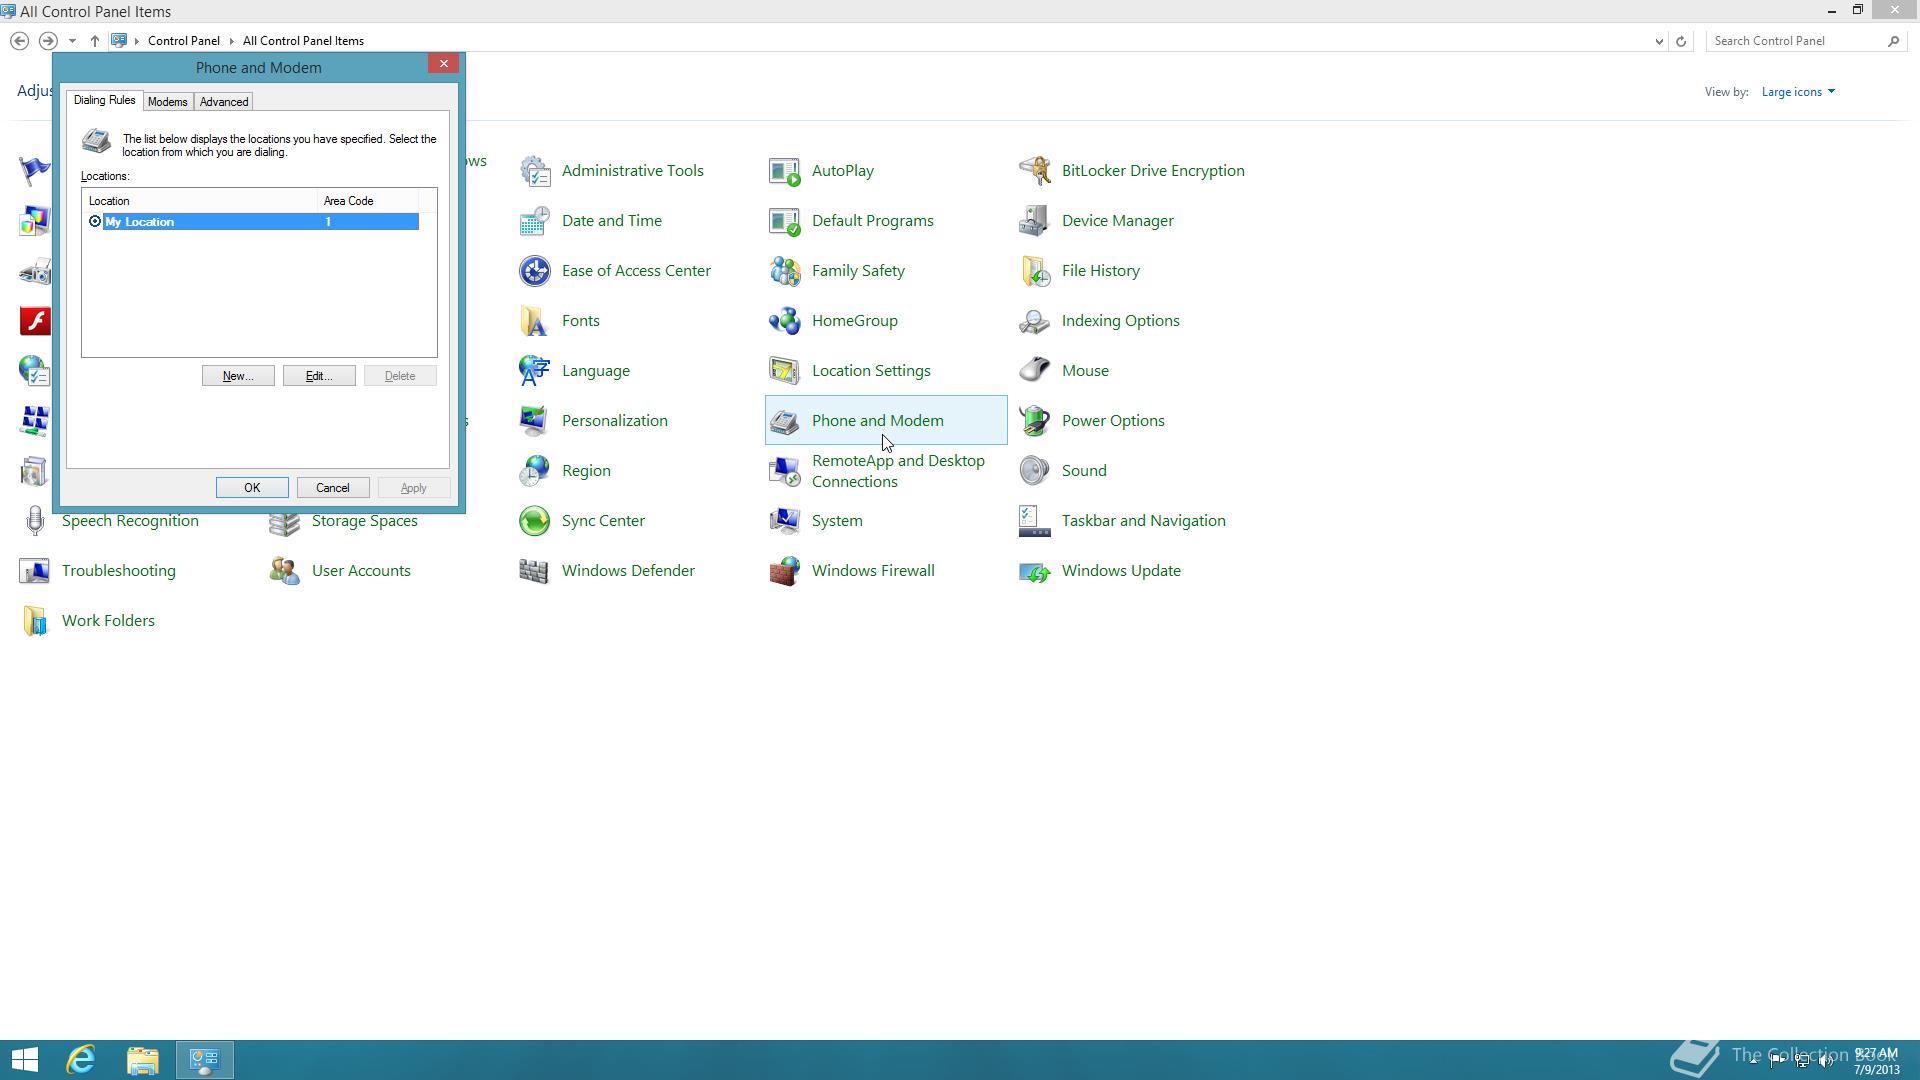Viewport: 1920px width, 1080px height.
Task: Click the Back navigation arrow
Action: (x=19, y=41)
